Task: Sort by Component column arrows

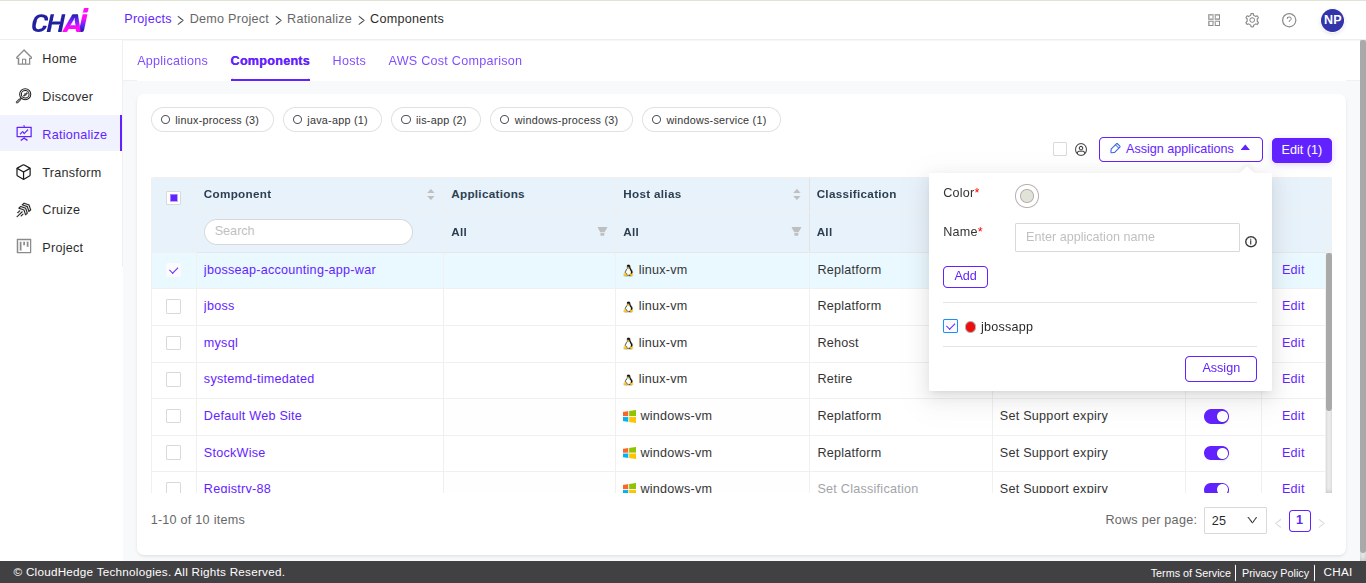Action: pos(431,194)
